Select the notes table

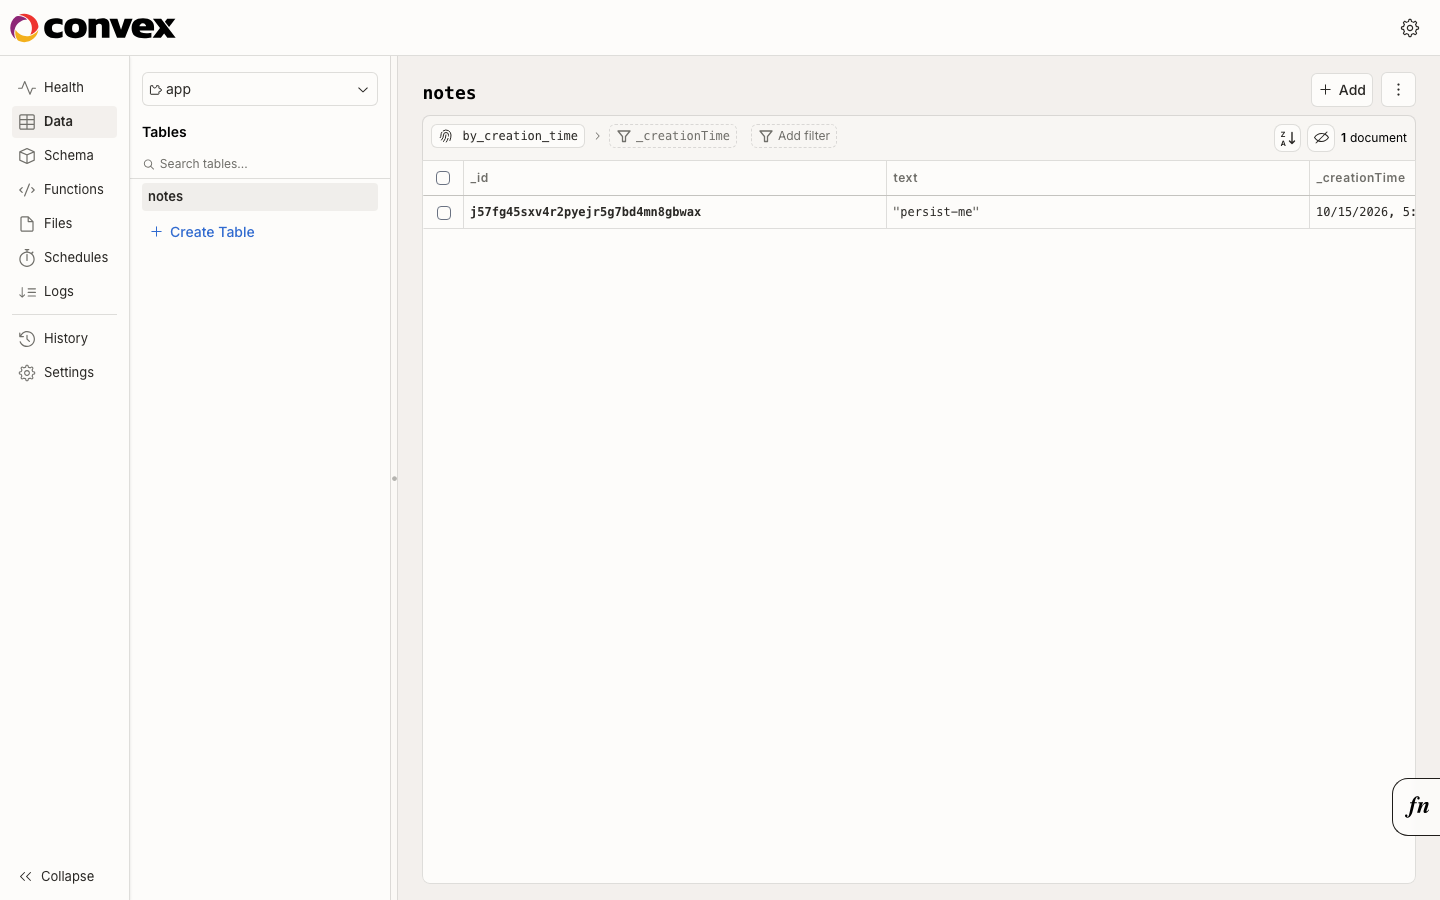260,197
